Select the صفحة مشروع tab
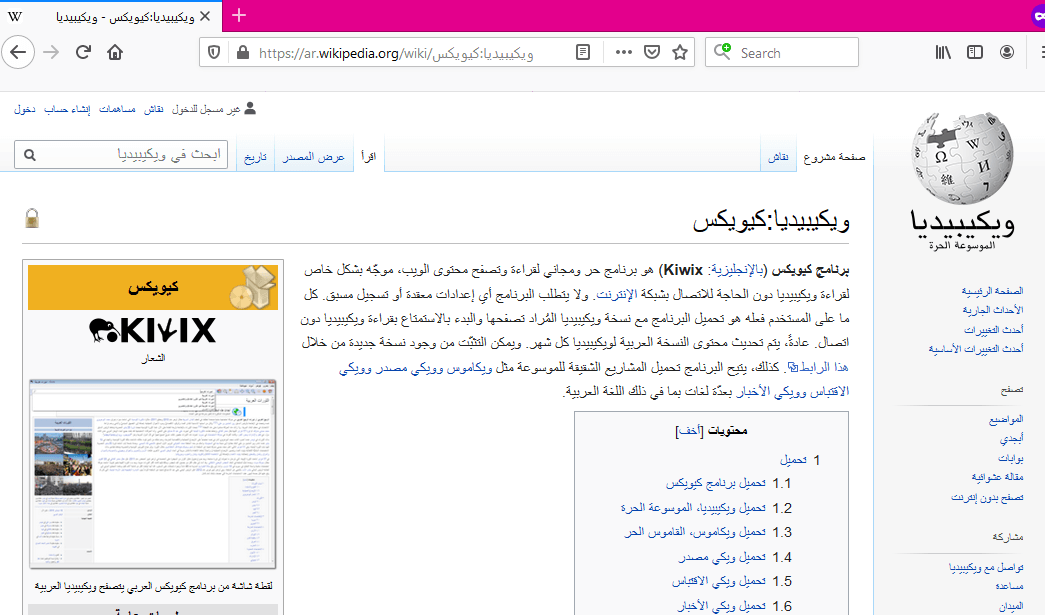Image resolution: width=1045 pixels, height=615 pixels. (834, 157)
